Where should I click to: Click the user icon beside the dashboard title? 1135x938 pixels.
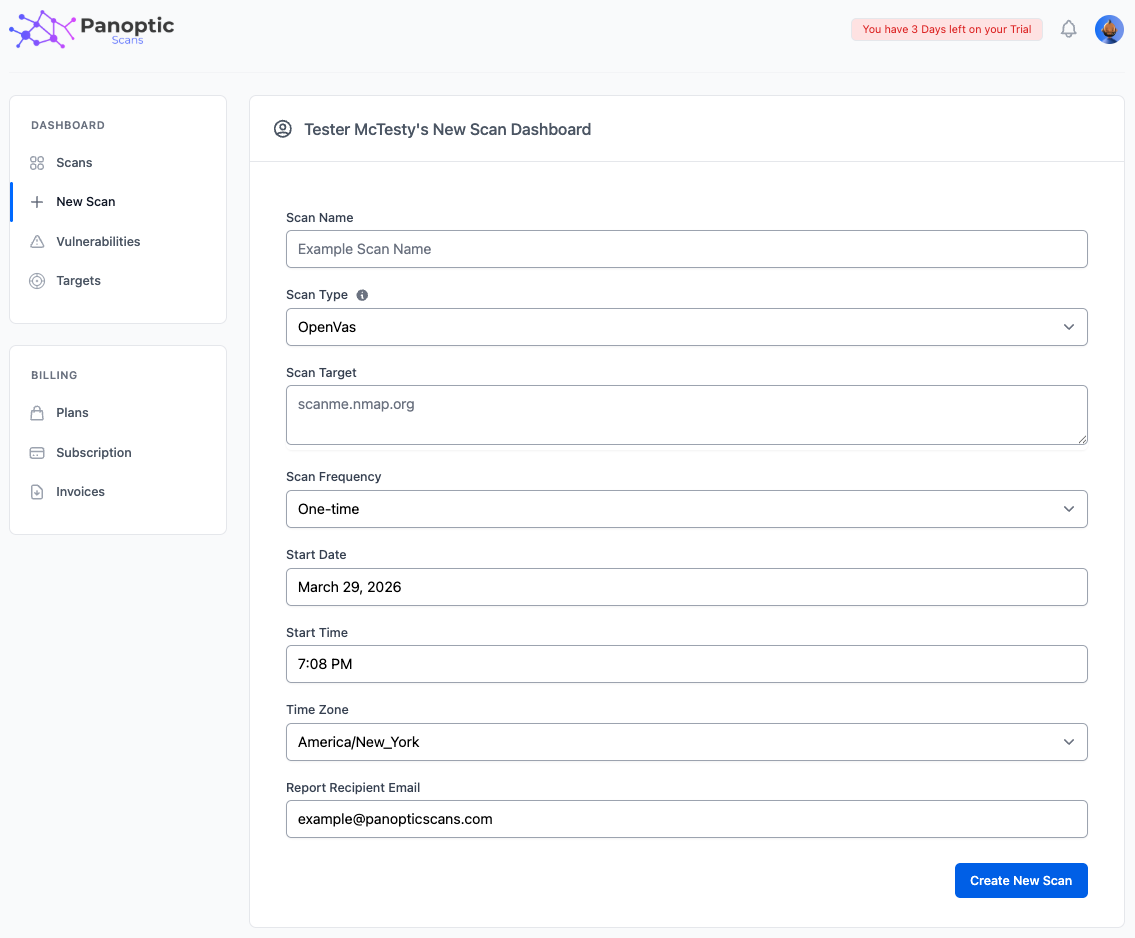coord(283,129)
